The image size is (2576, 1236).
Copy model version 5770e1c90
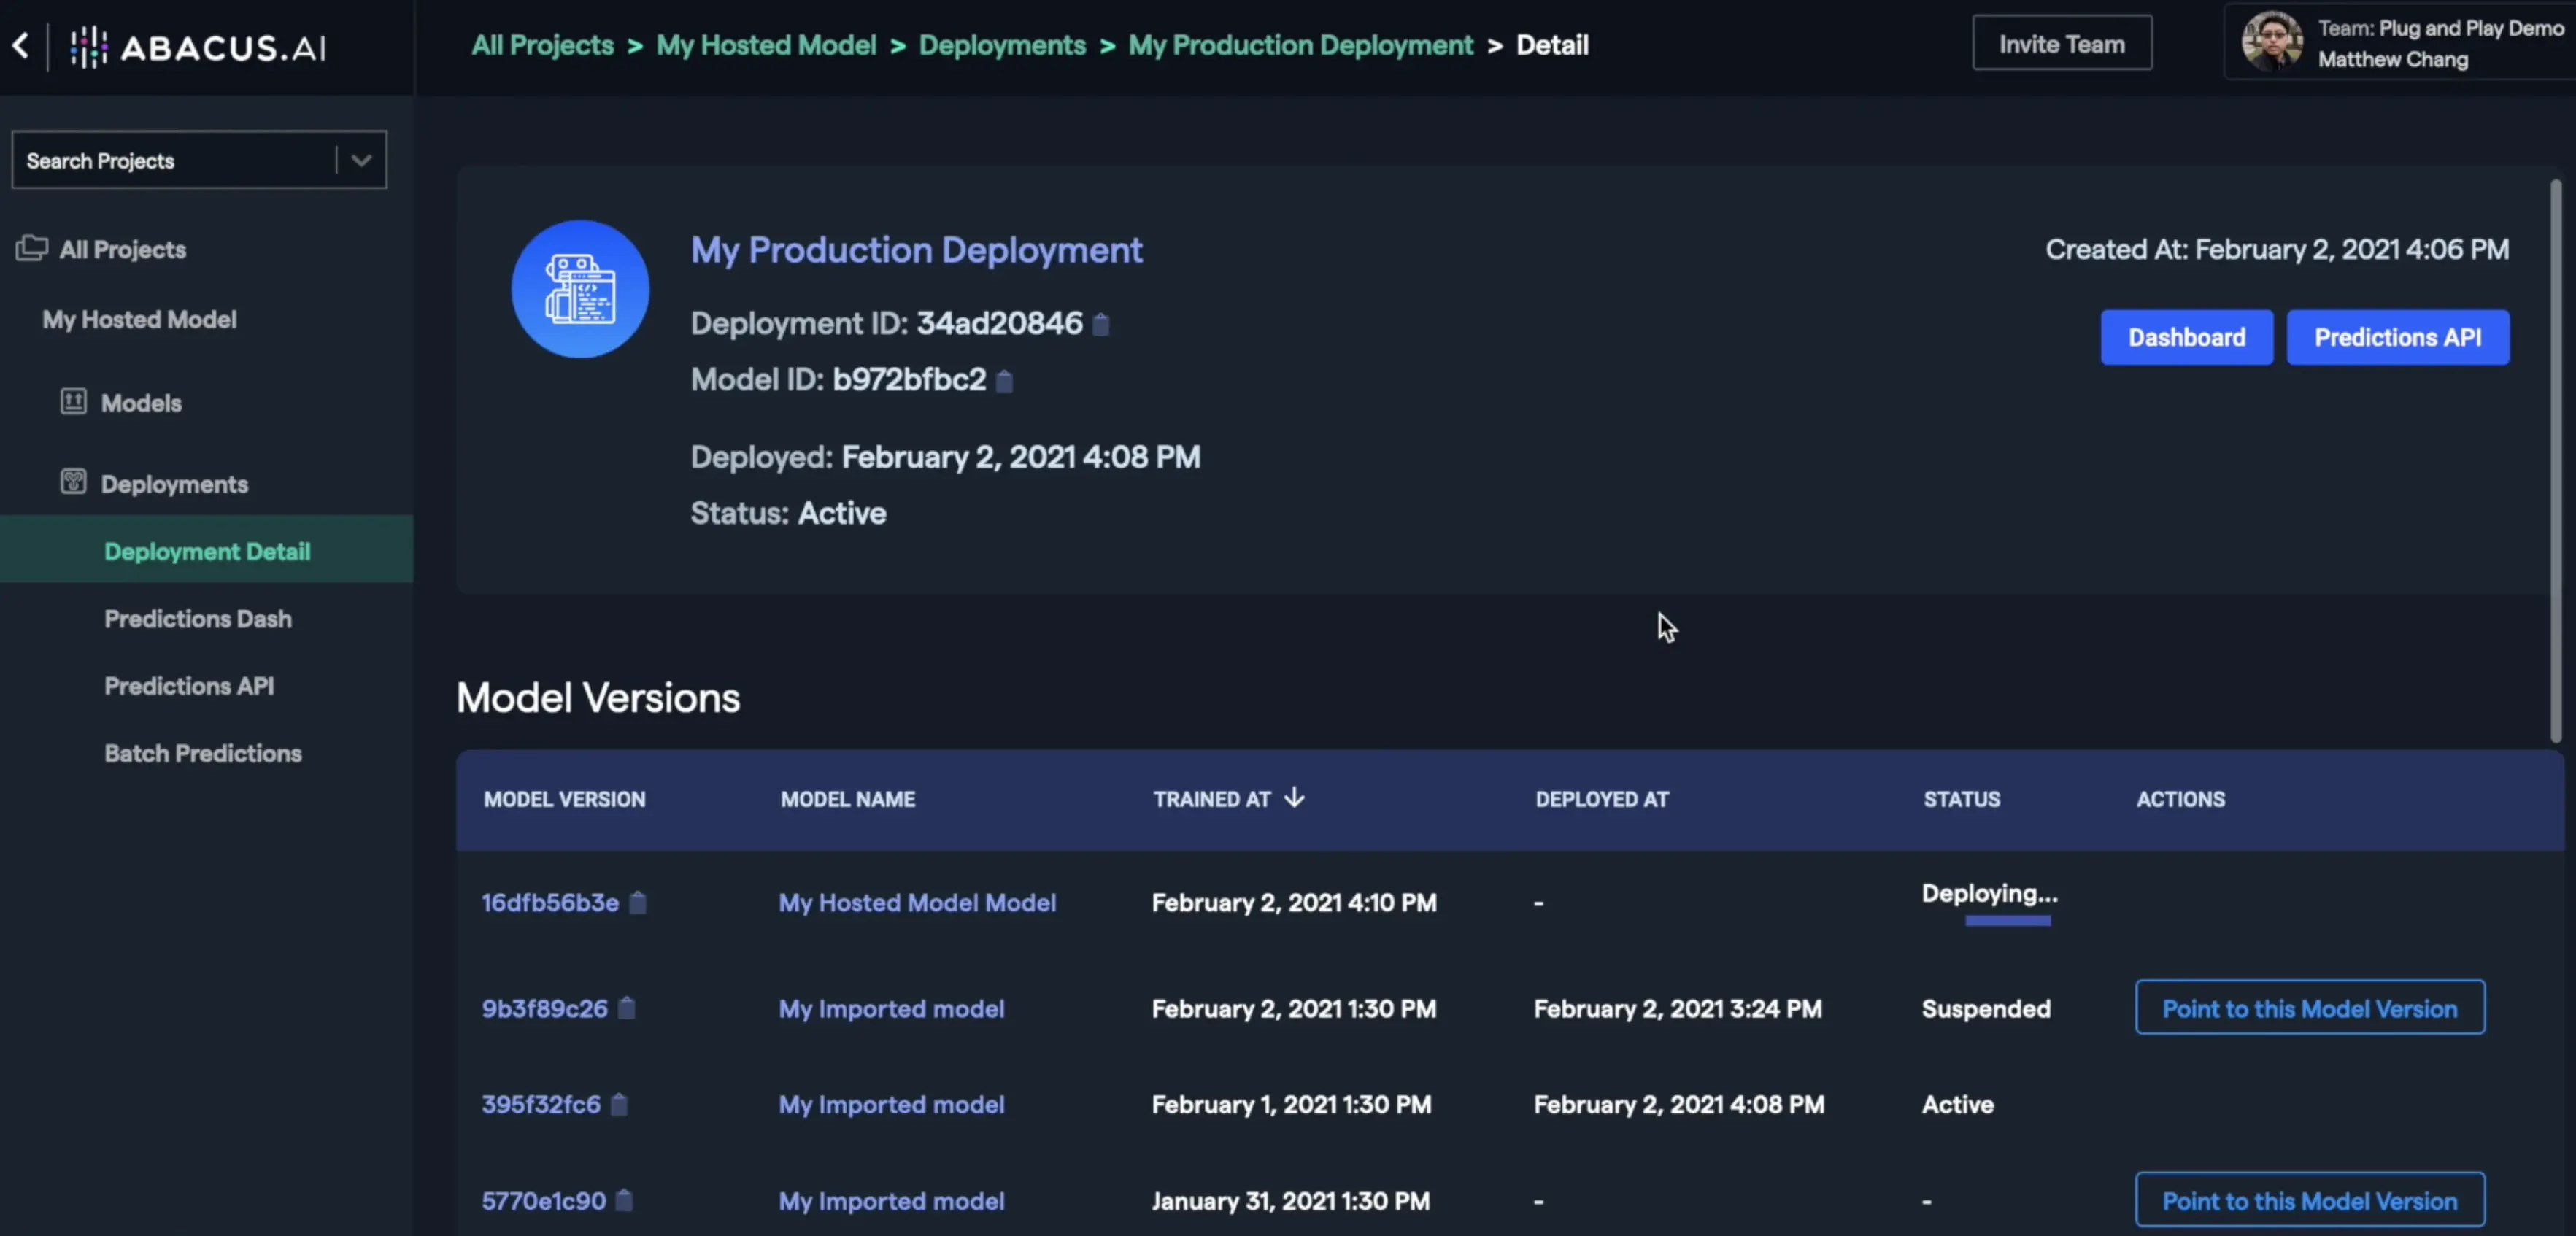(625, 1200)
